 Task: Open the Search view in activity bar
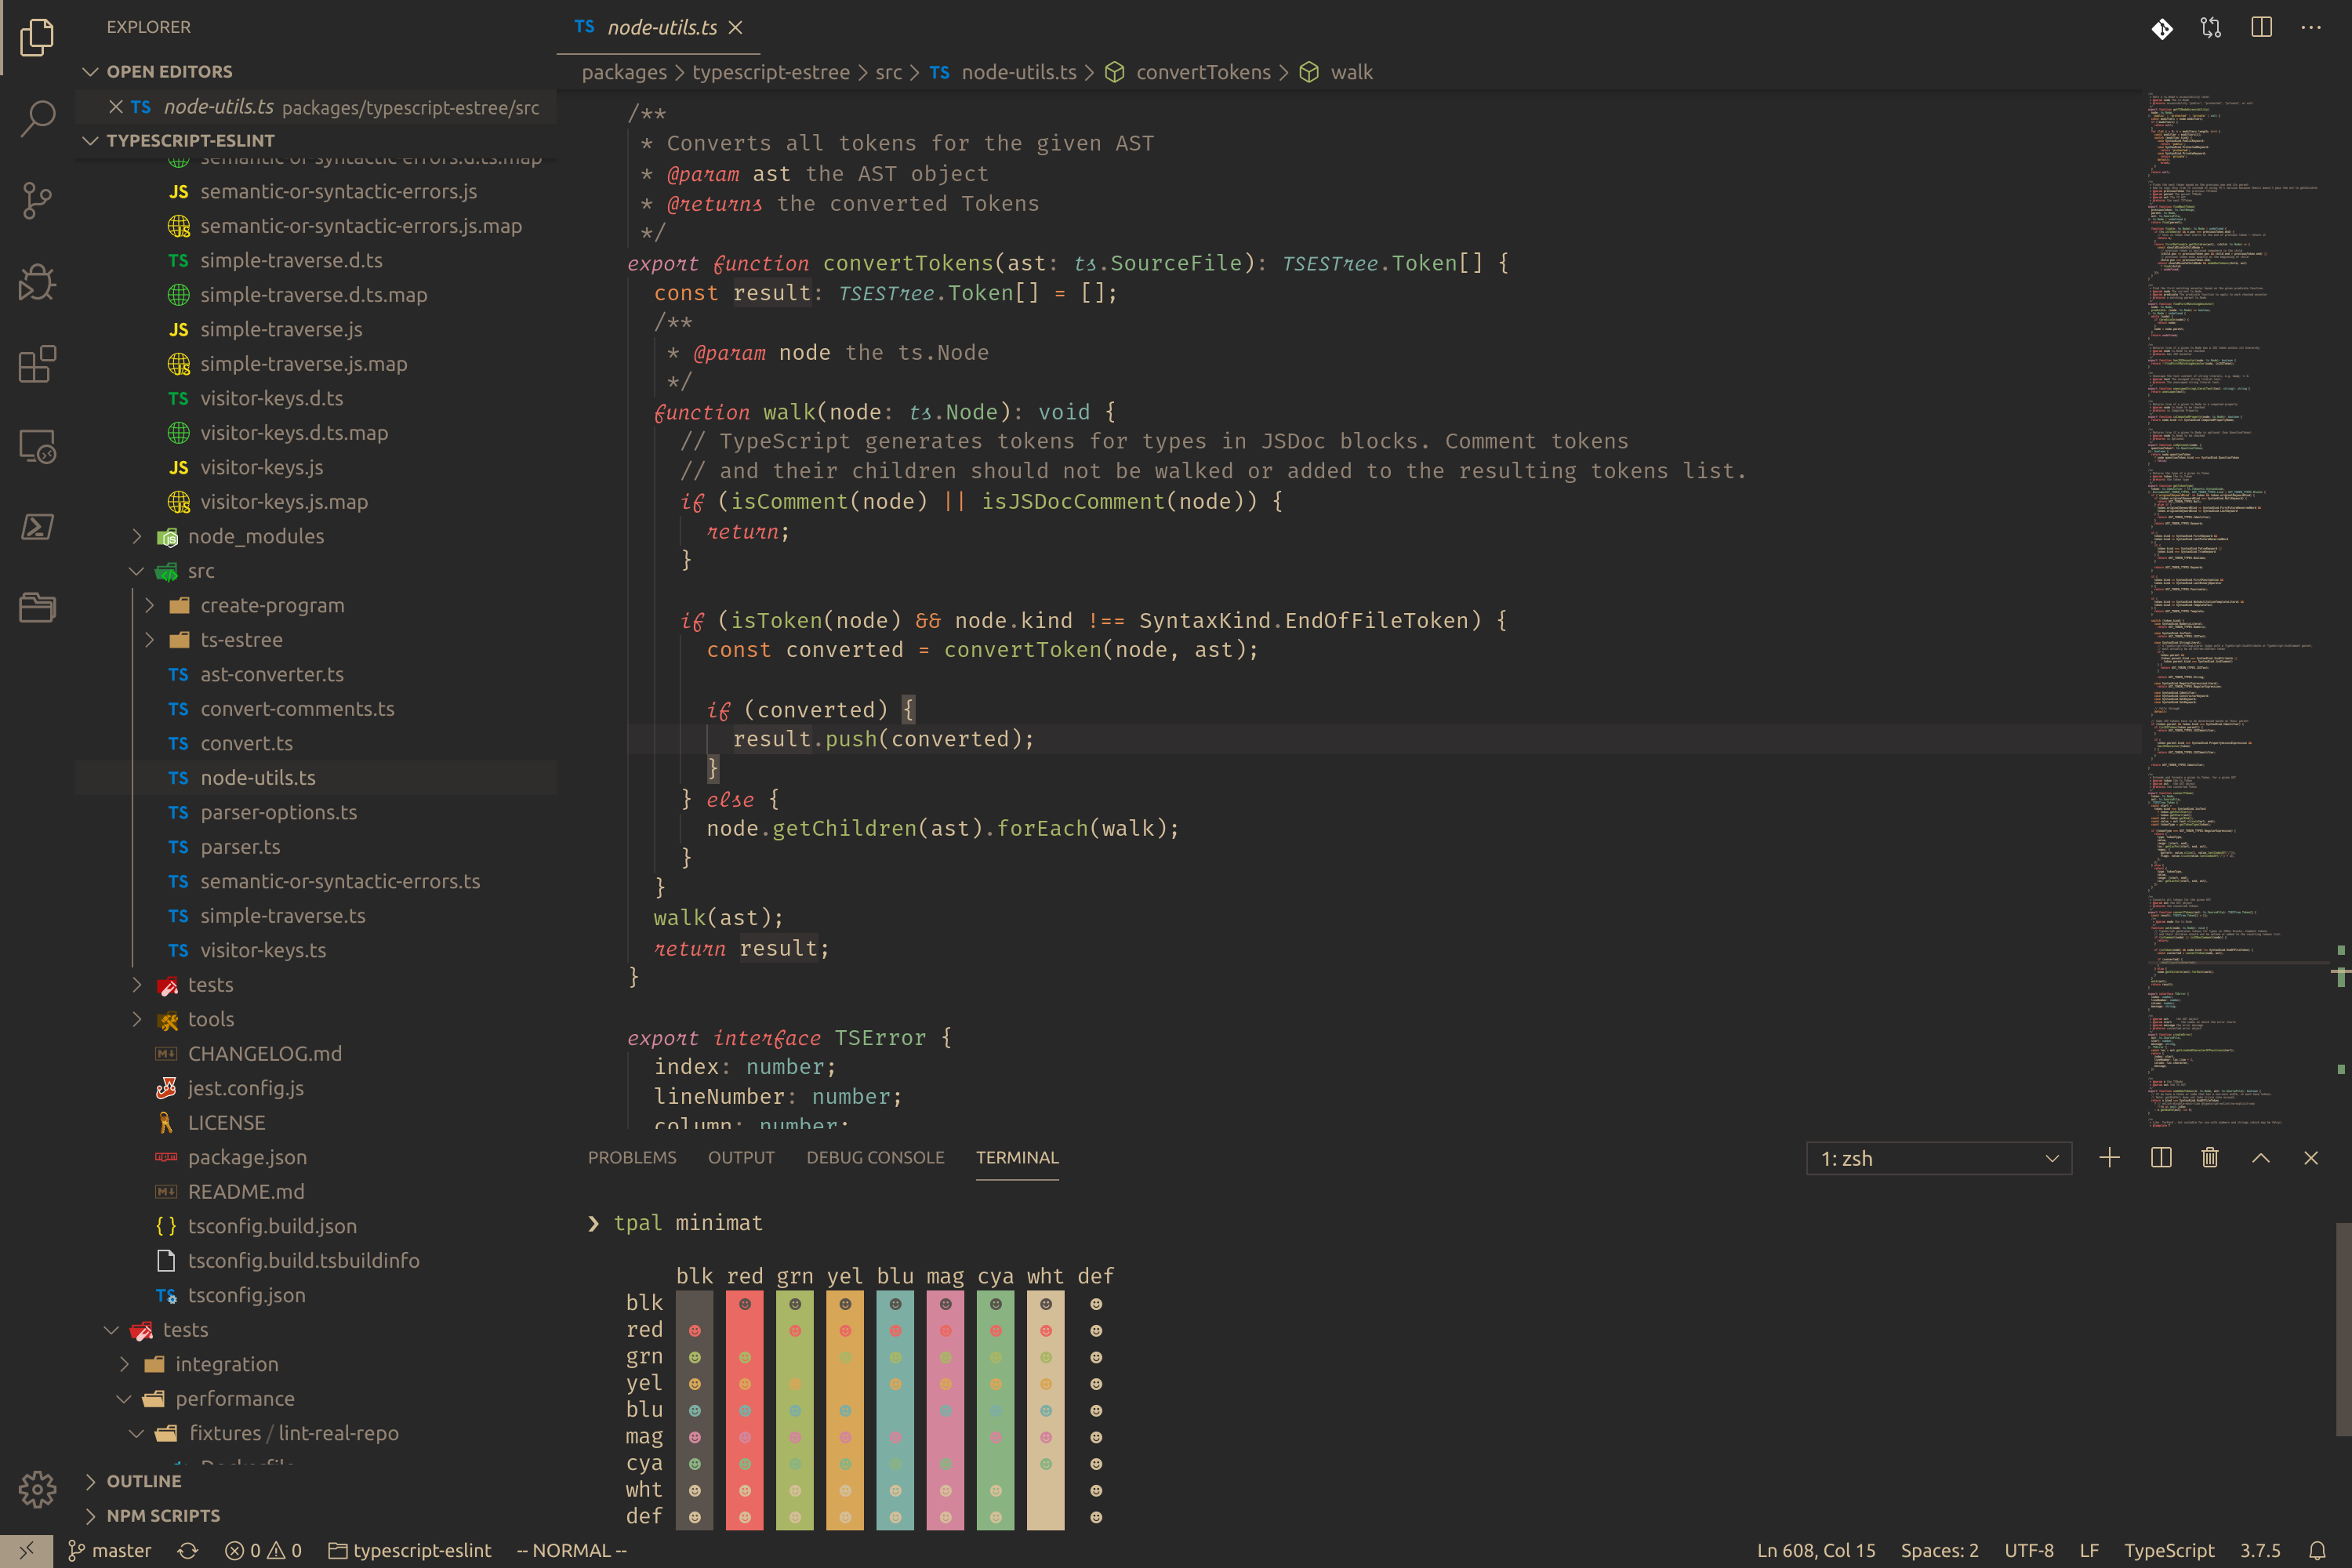click(37, 118)
